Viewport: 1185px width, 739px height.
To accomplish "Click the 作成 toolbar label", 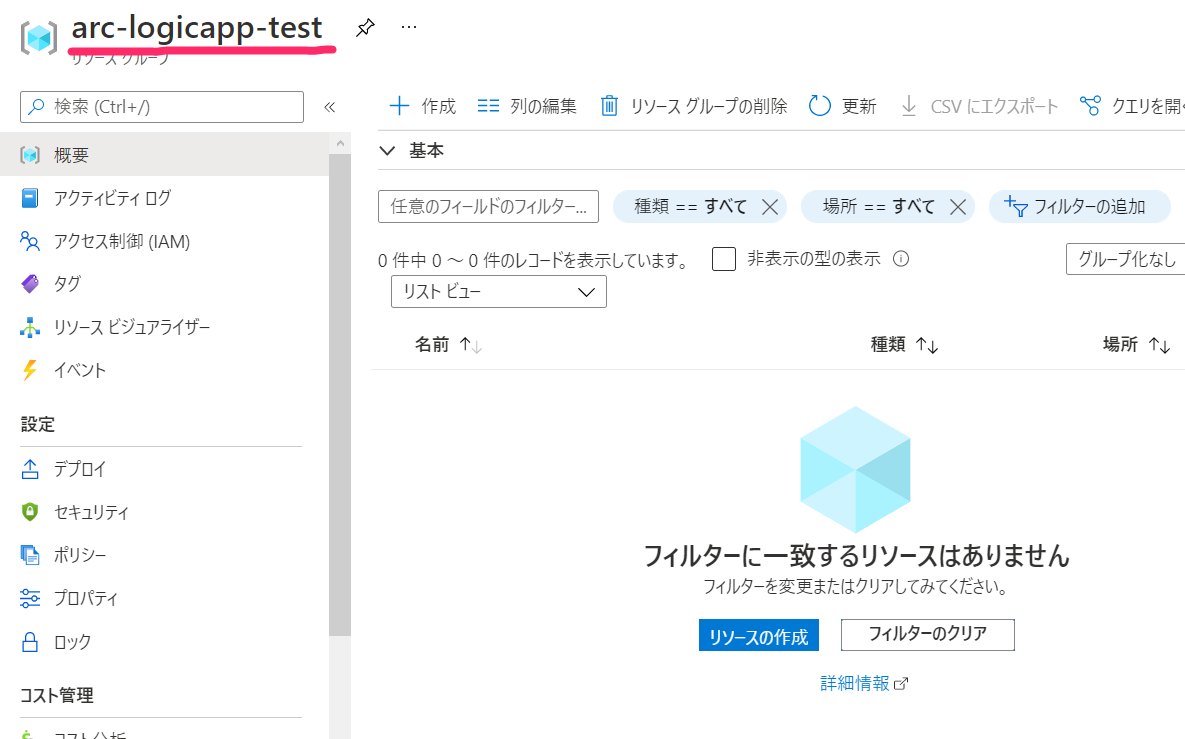I will [x=439, y=107].
